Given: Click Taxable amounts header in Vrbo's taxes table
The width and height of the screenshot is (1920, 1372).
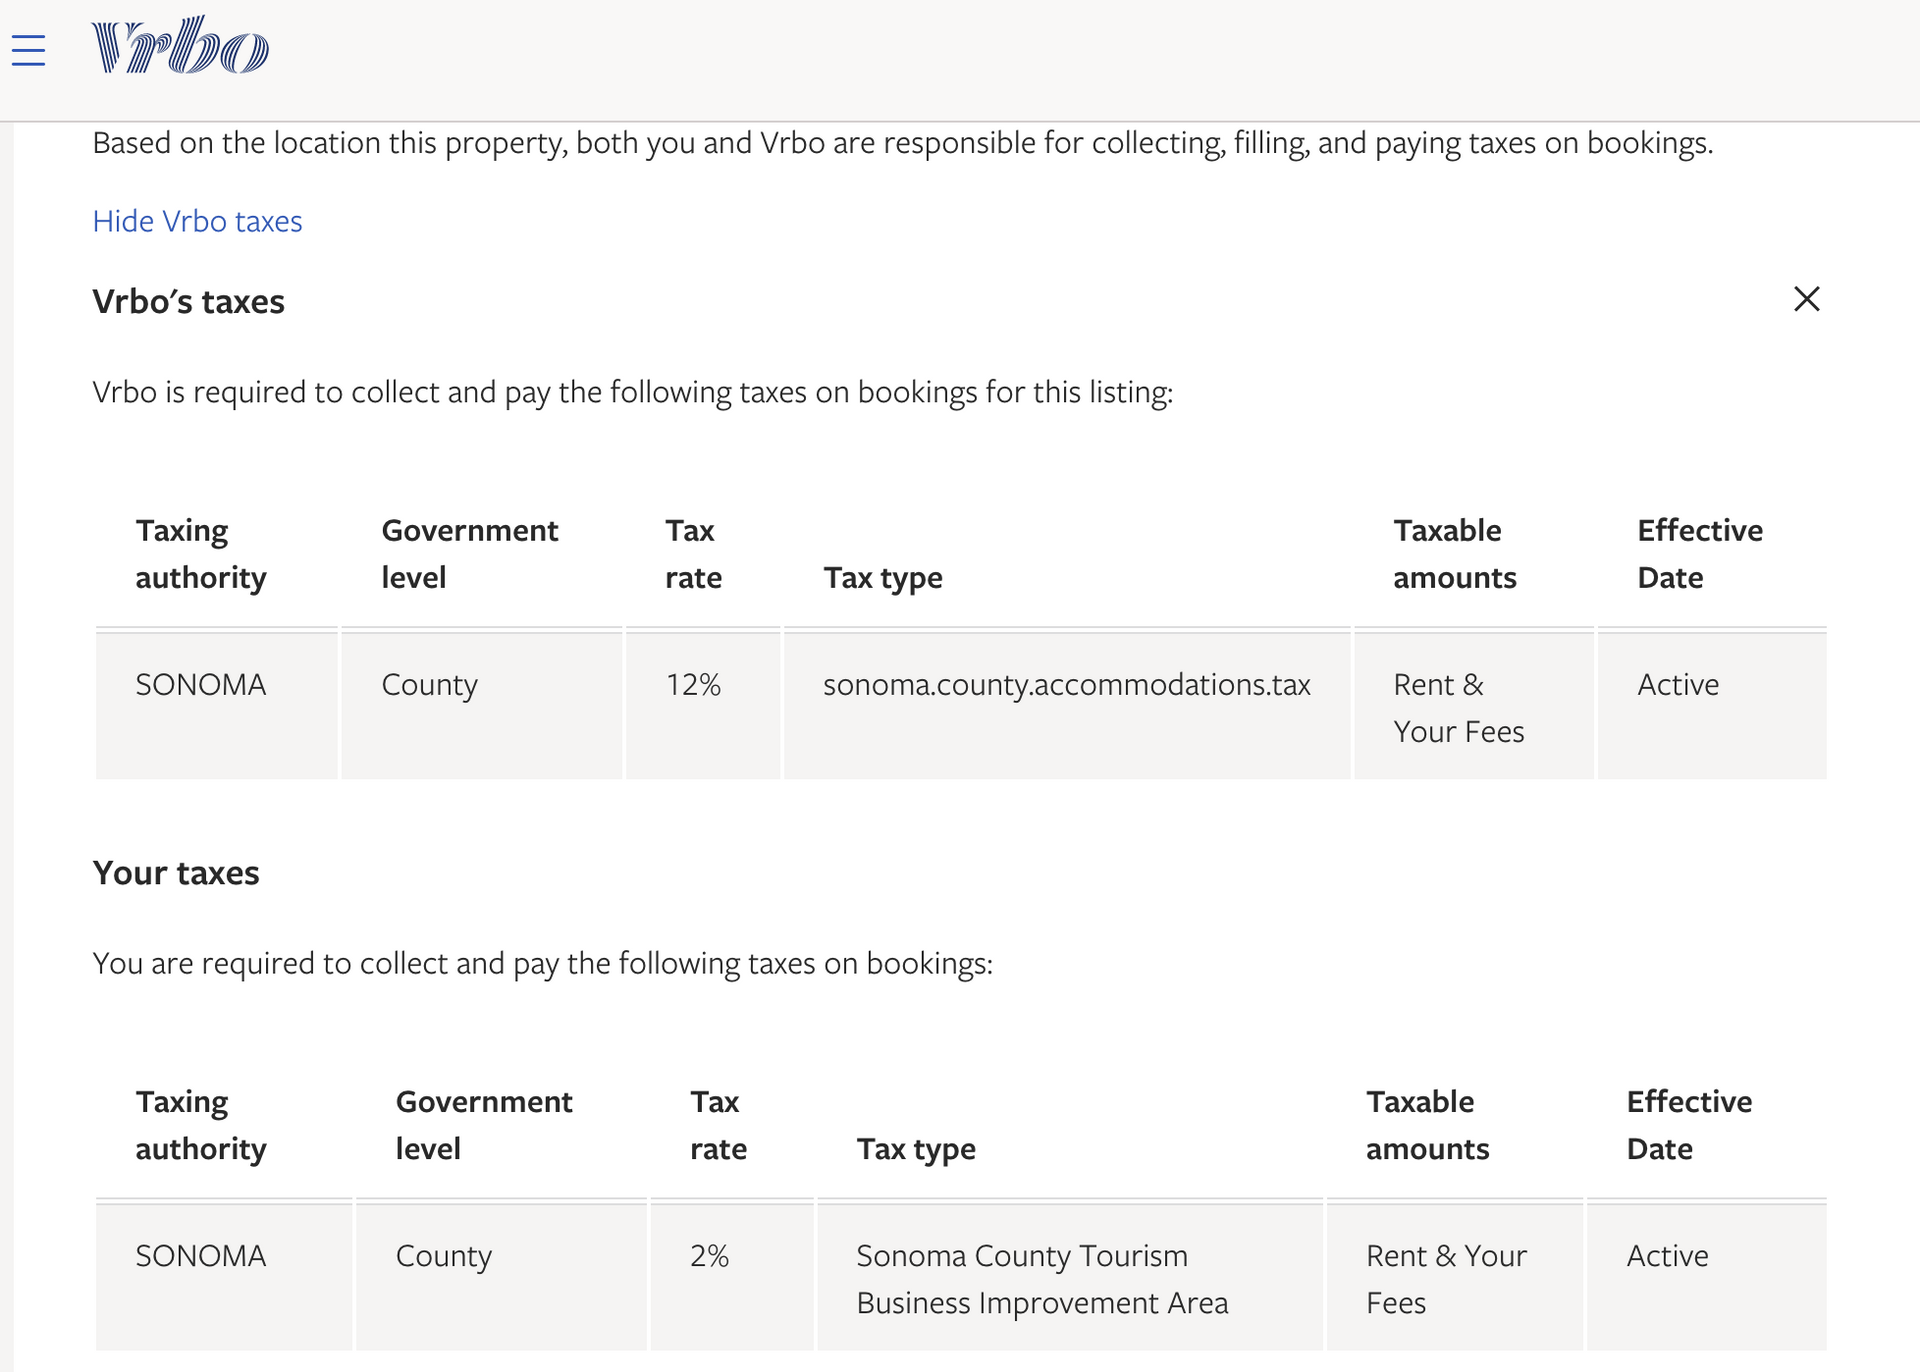Looking at the screenshot, I should pos(1454,554).
